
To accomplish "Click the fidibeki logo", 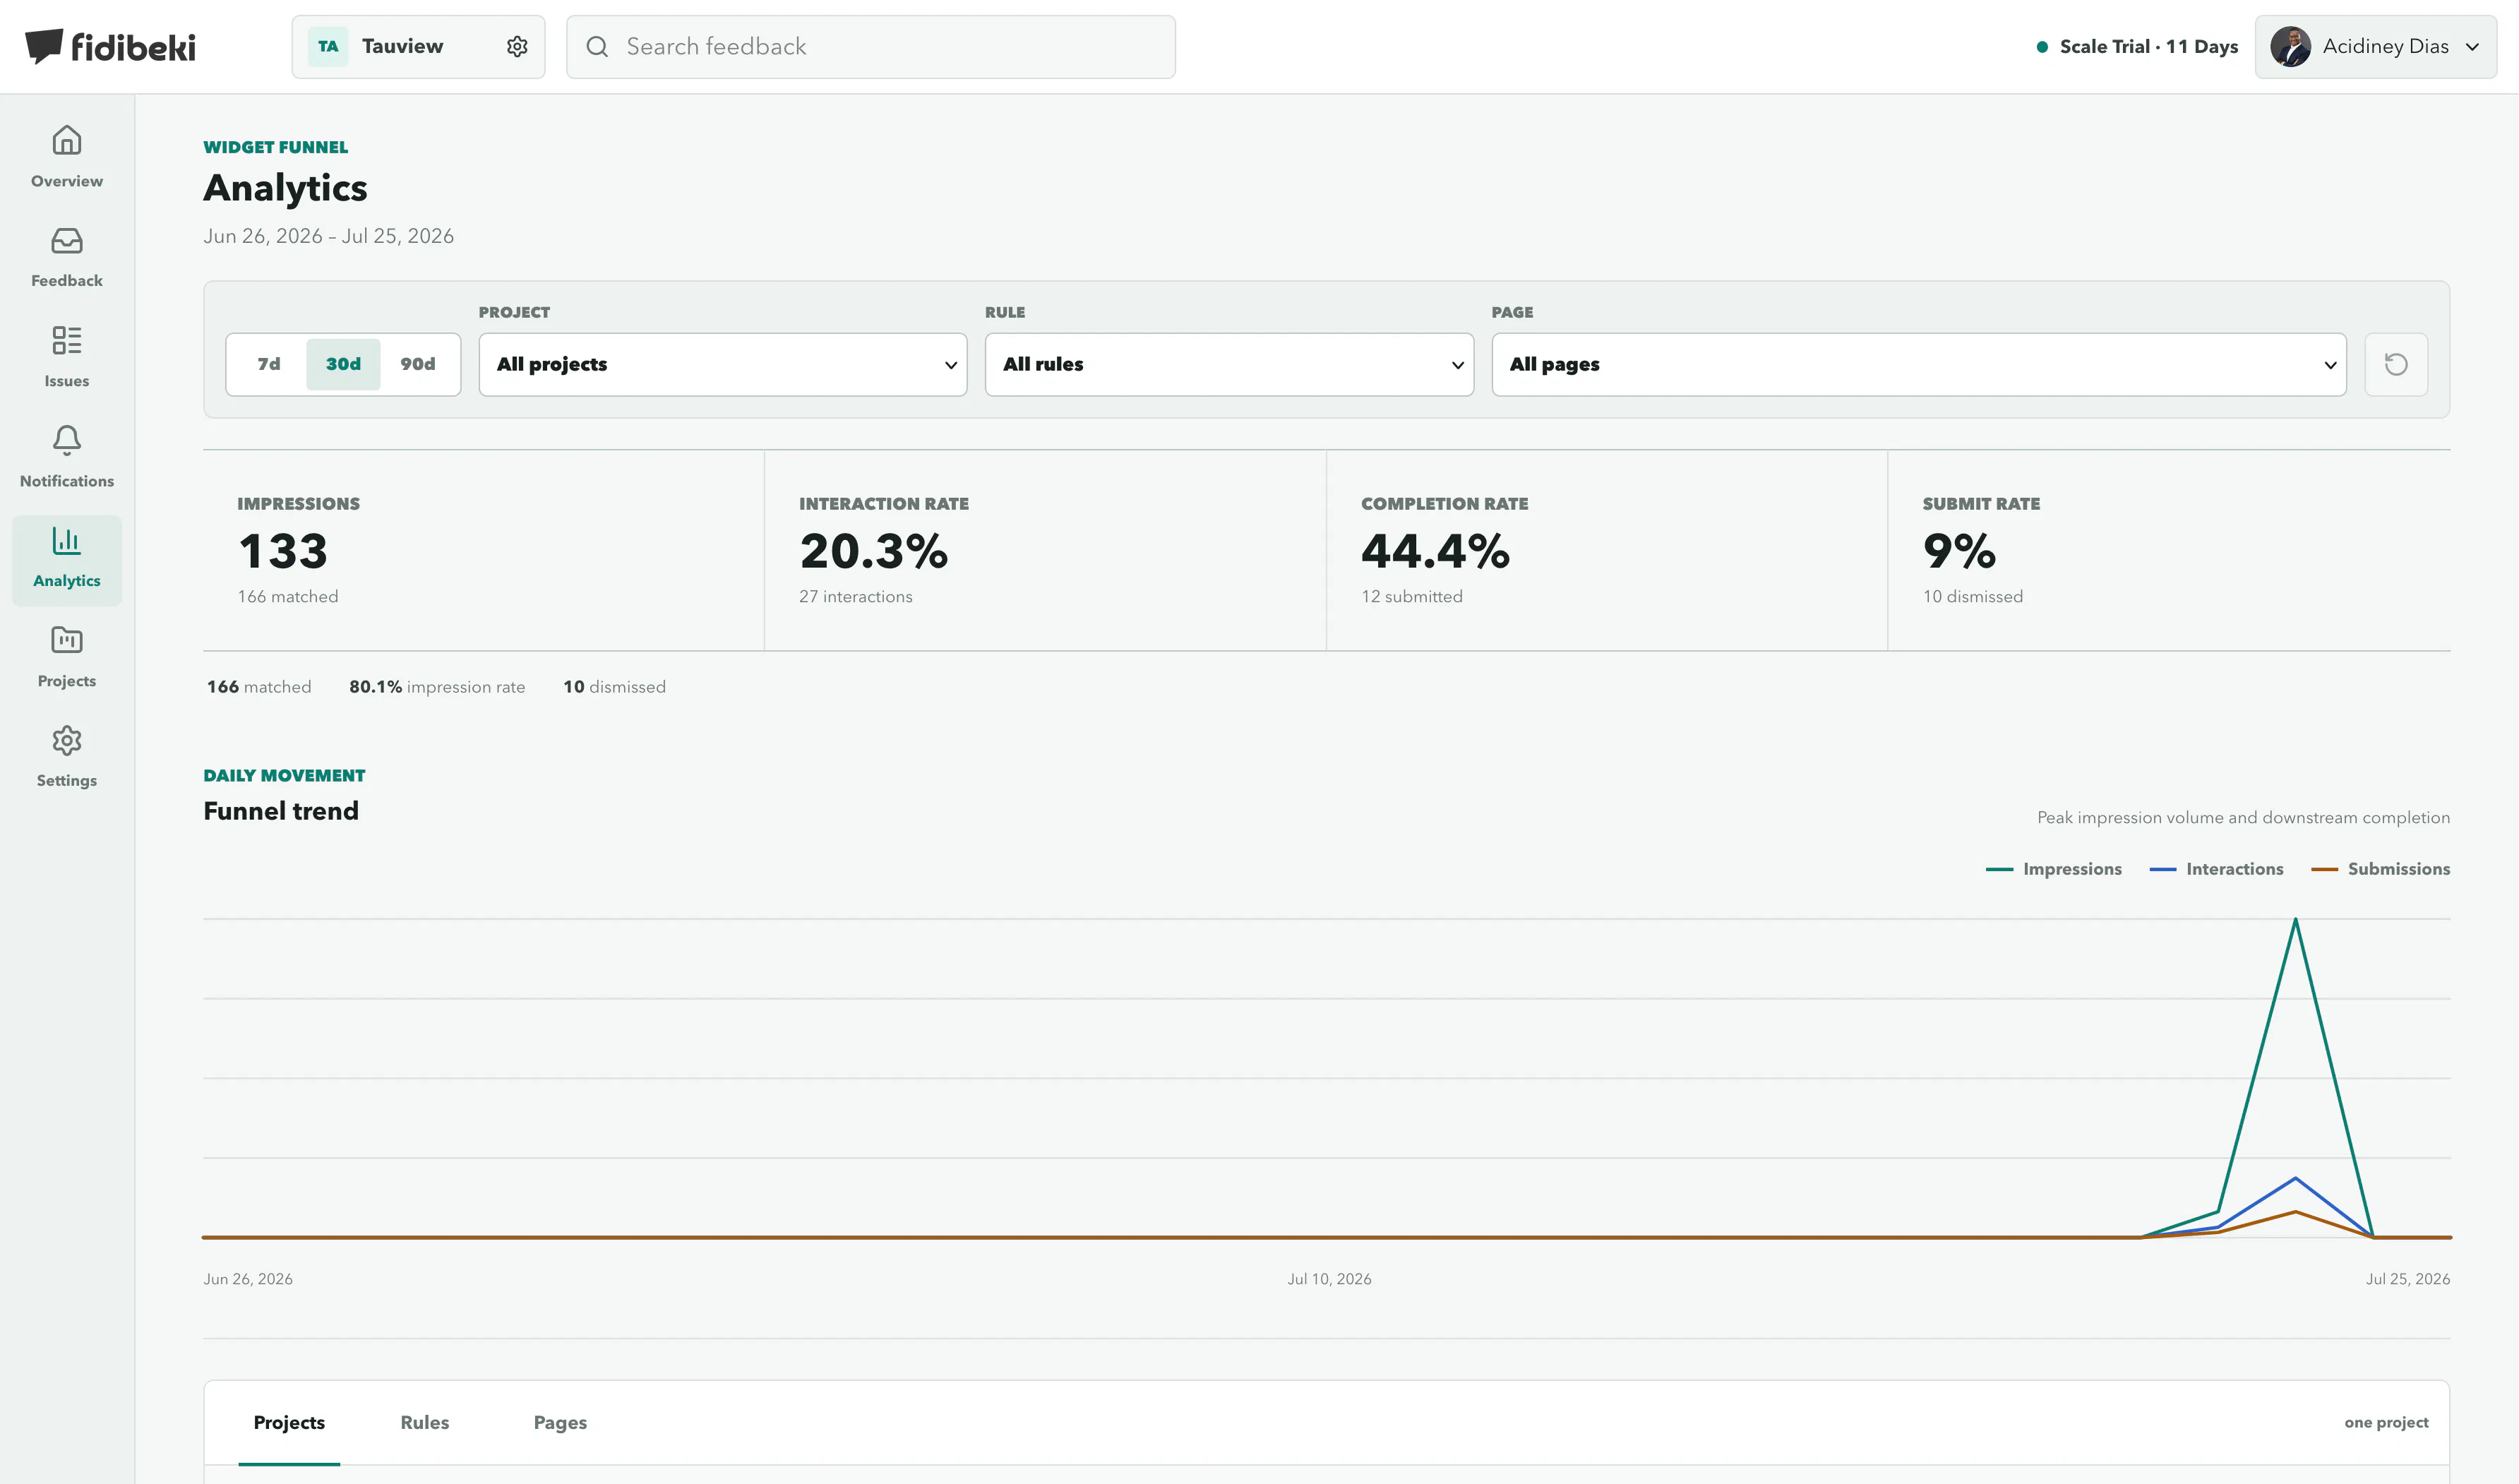I will coord(110,46).
